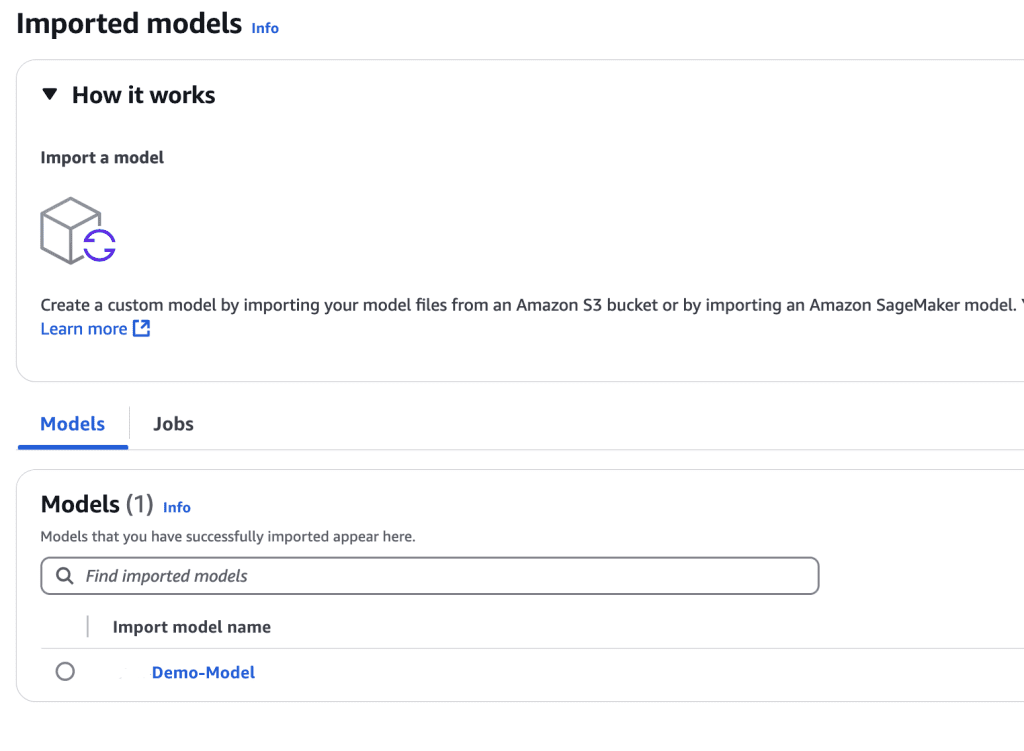Image resolution: width=1024 pixels, height=751 pixels.
Task: Click the Imported models page heading
Action: (129, 24)
